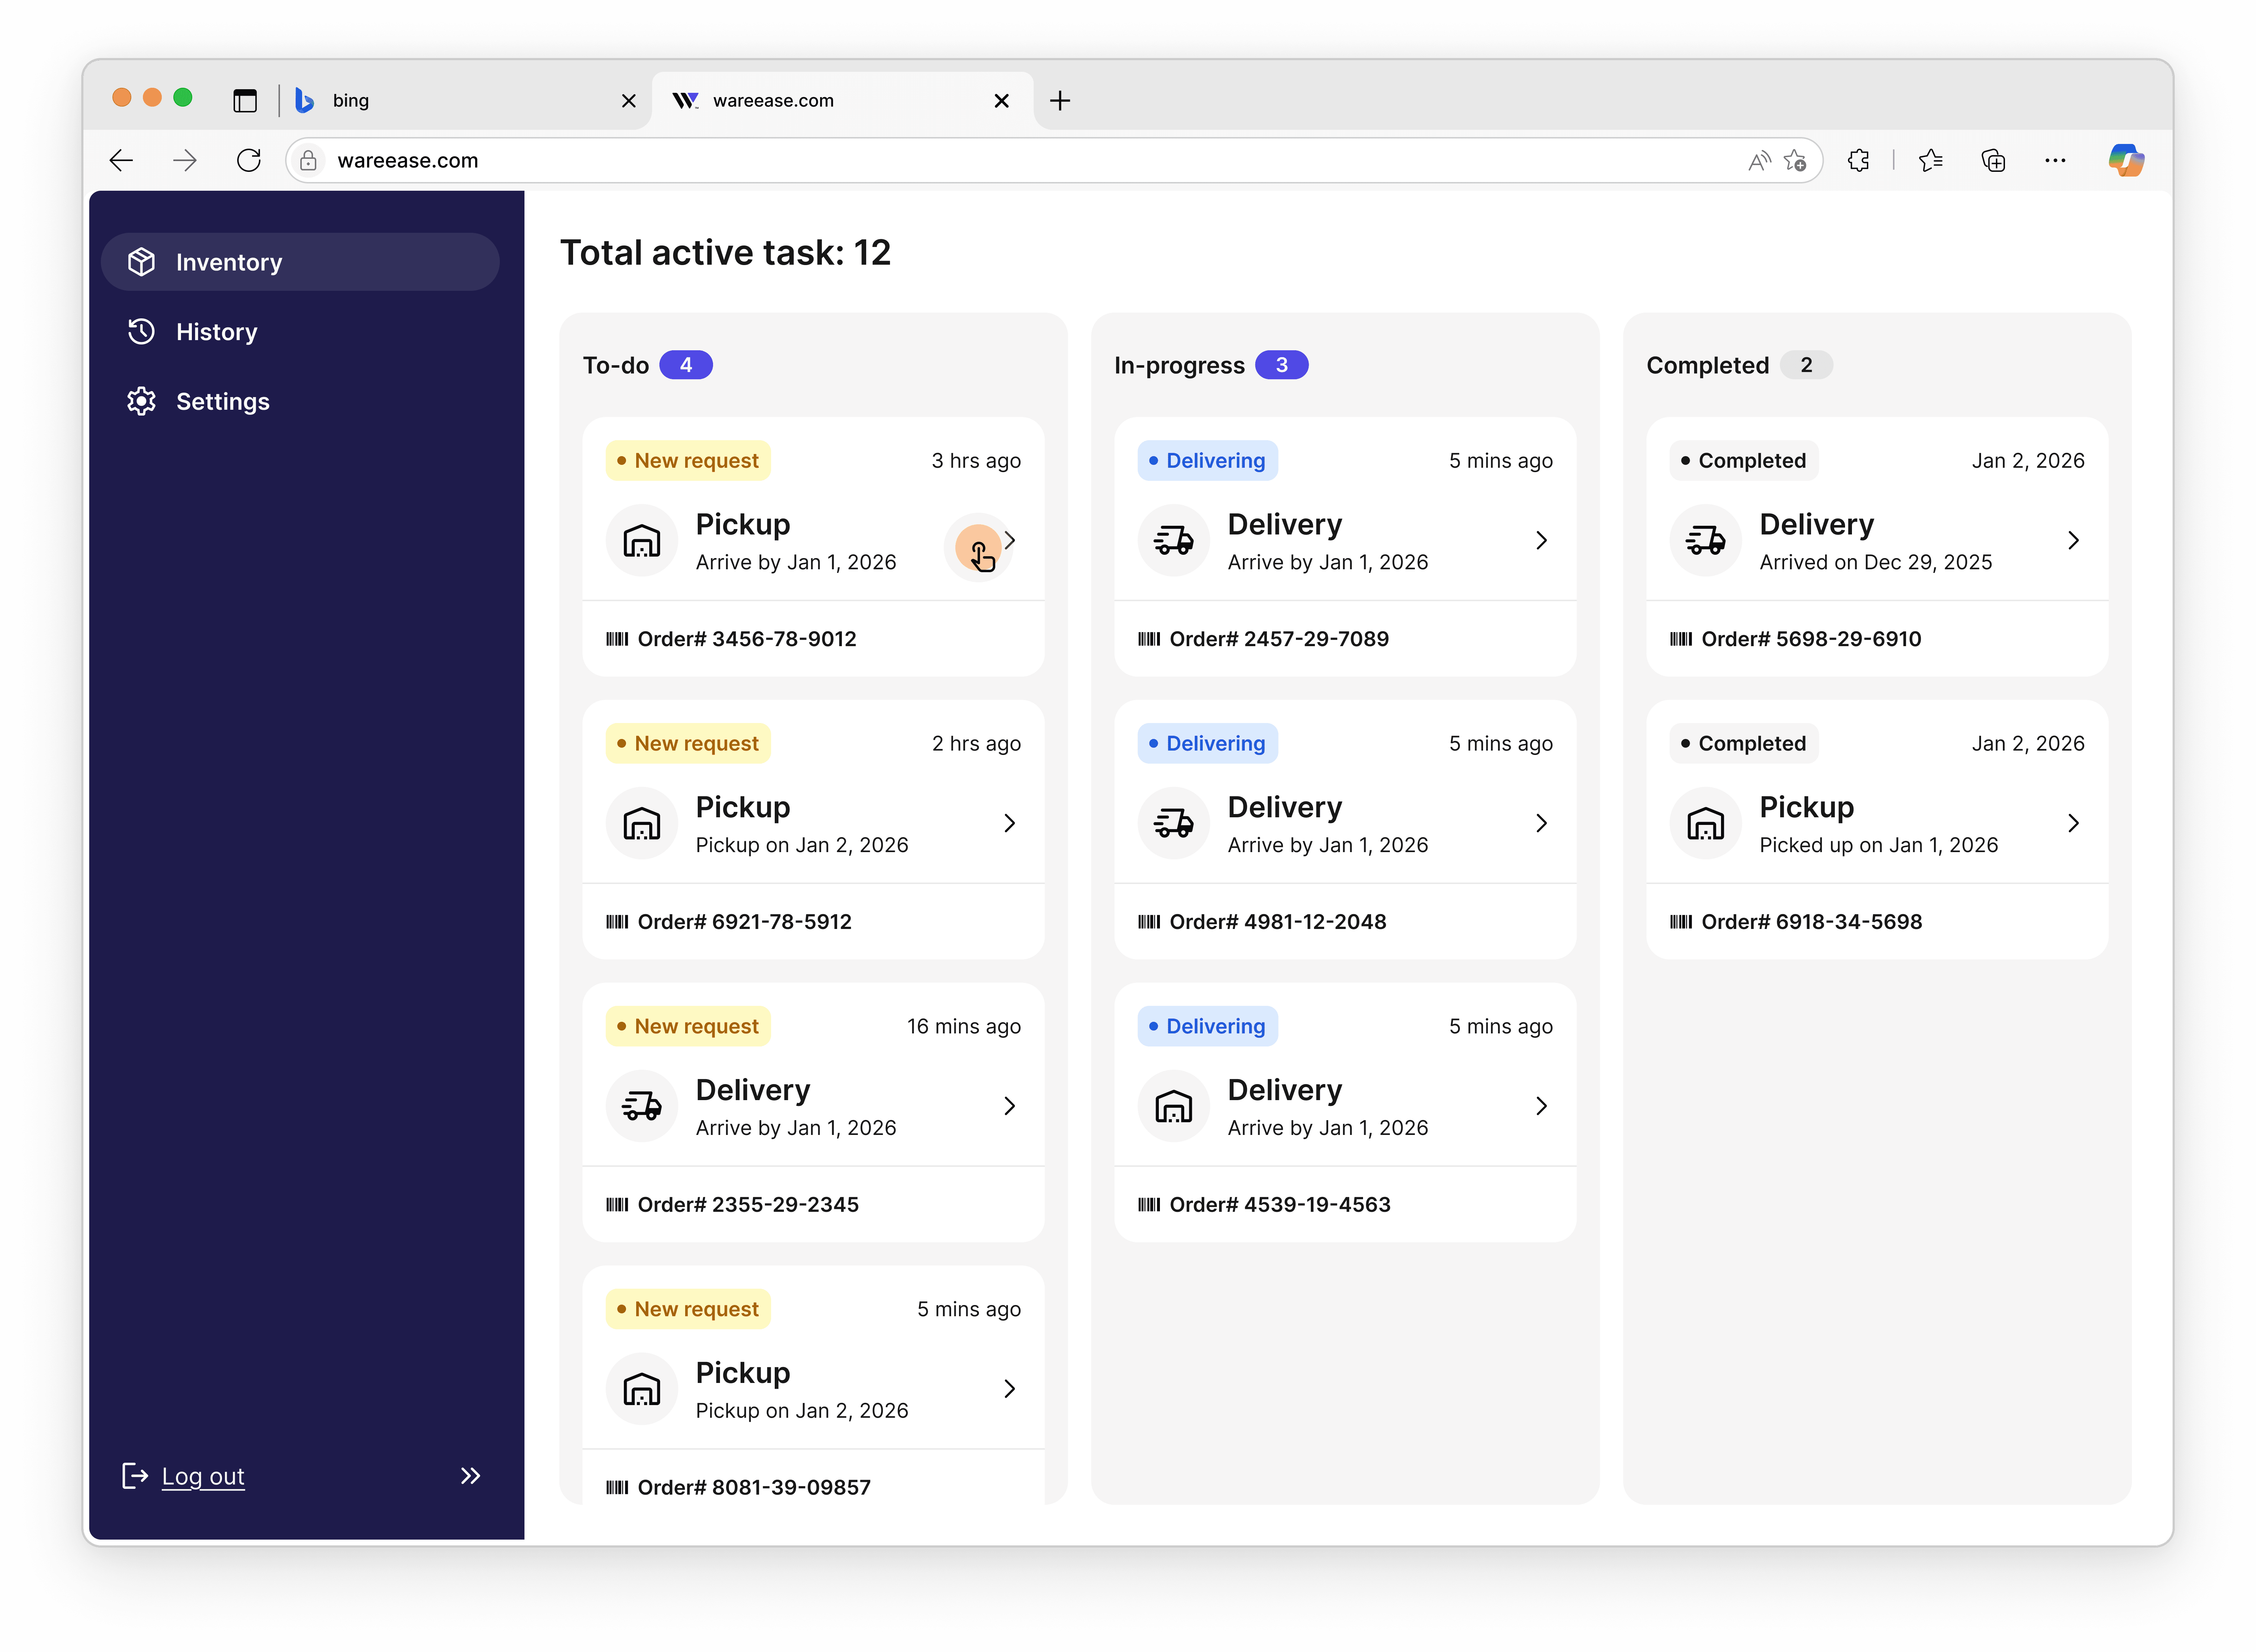Reload the page with refresh icon
2256x1652 pixels.
[x=248, y=160]
